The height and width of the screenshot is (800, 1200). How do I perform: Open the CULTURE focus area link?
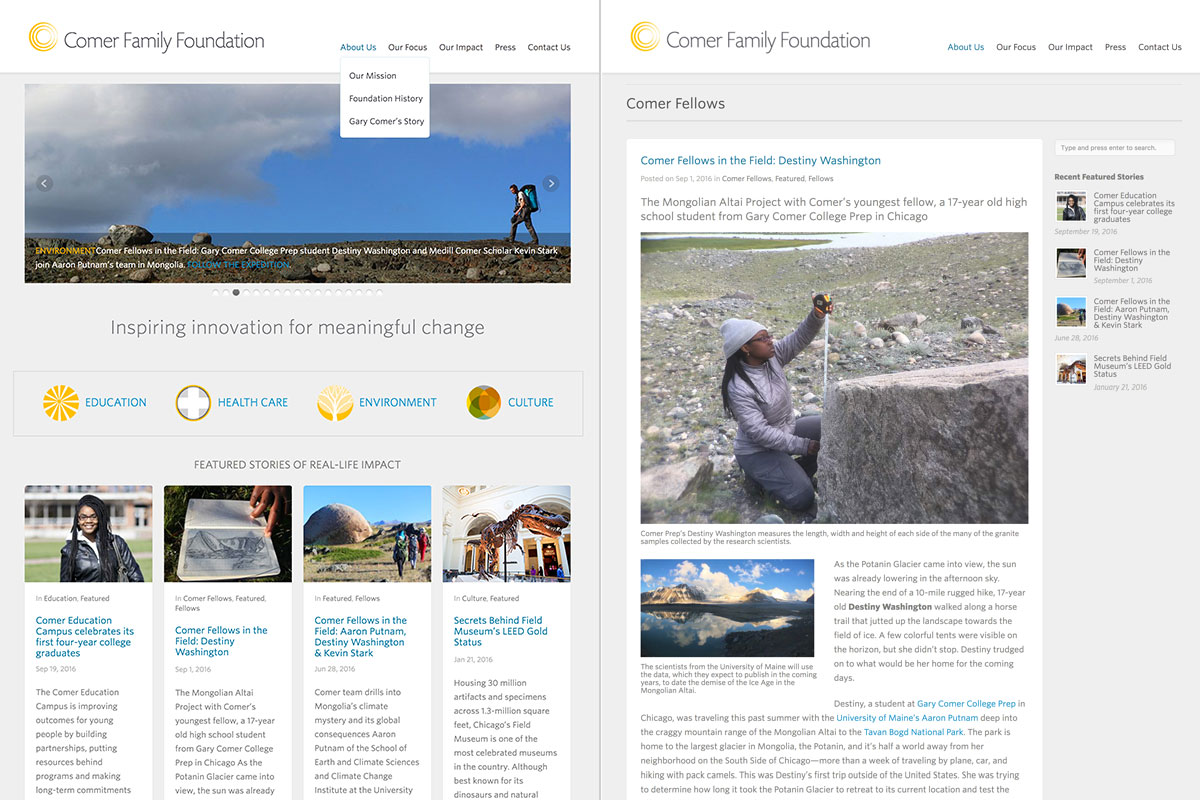(531, 402)
